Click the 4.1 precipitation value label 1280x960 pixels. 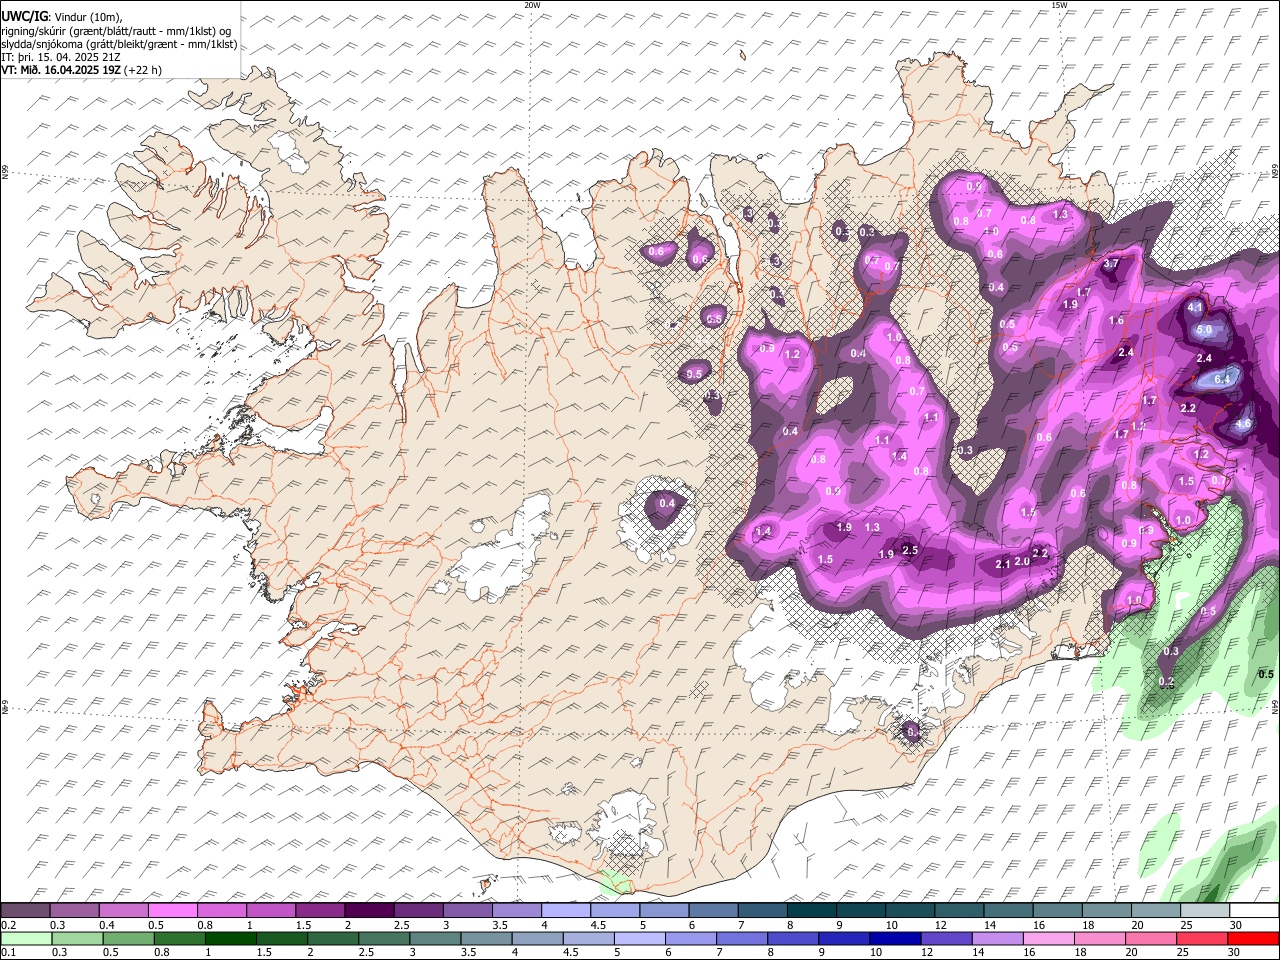tap(1194, 308)
